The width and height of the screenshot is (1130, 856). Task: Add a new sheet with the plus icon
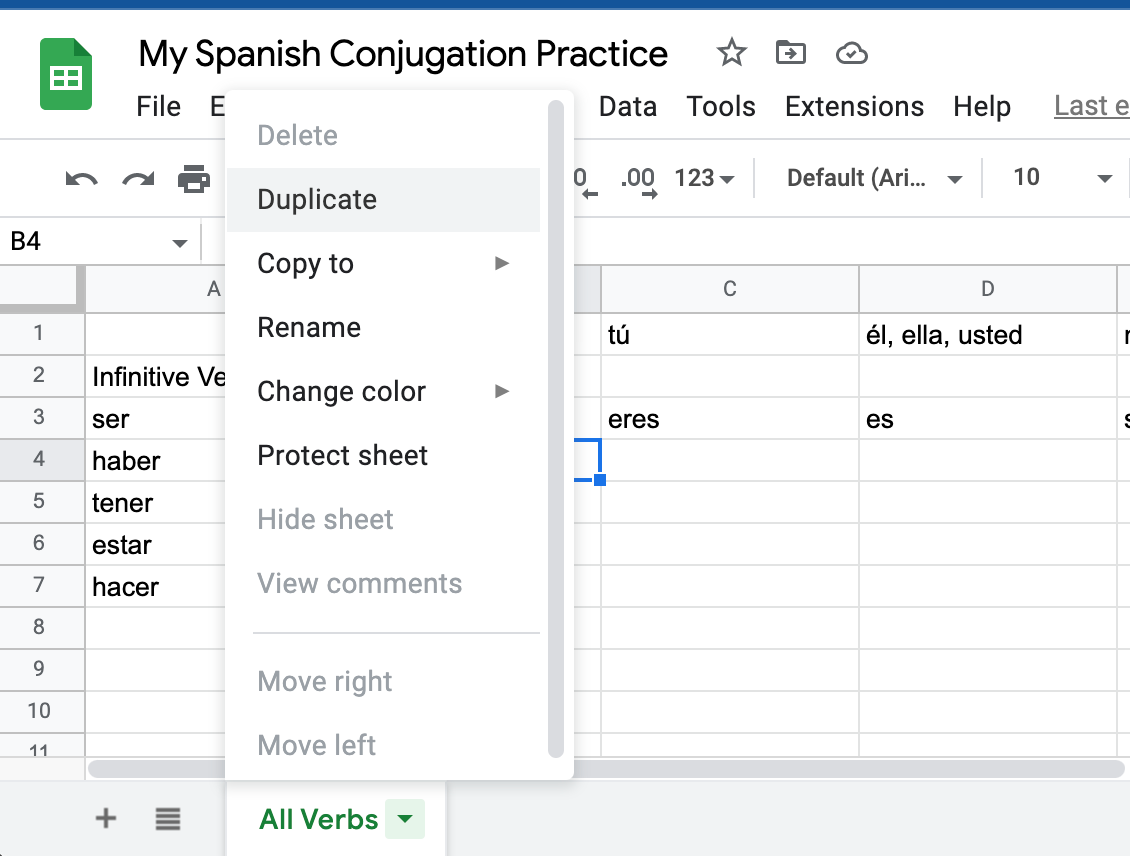click(105, 817)
